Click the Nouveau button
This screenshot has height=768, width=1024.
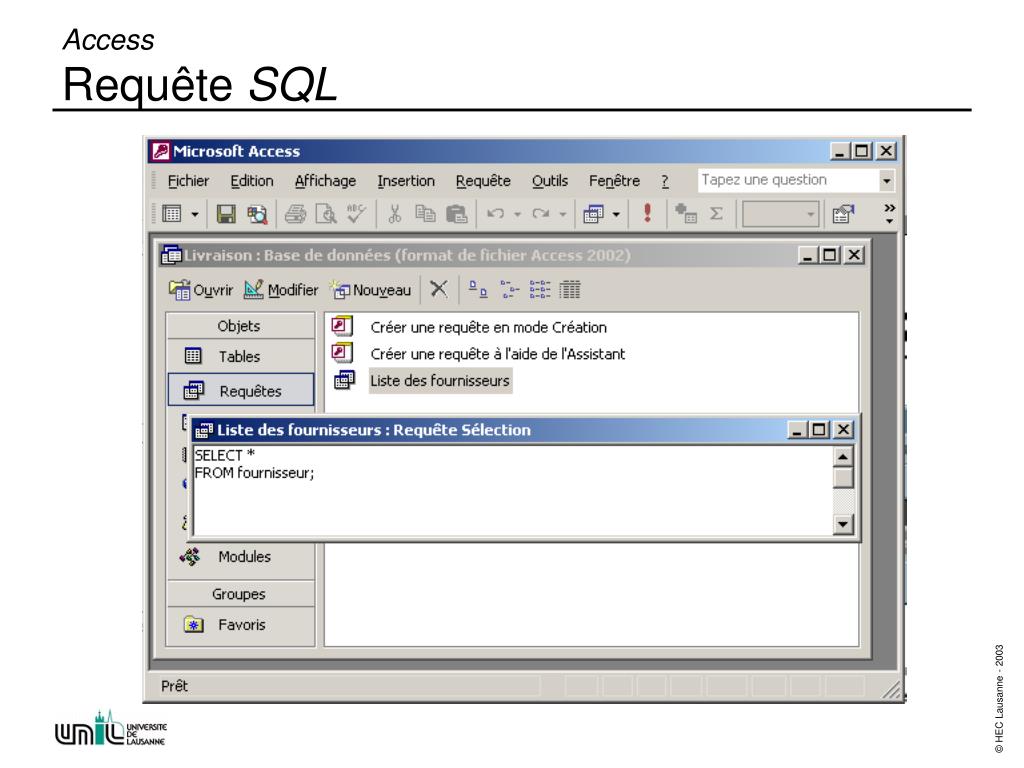coord(370,289)
